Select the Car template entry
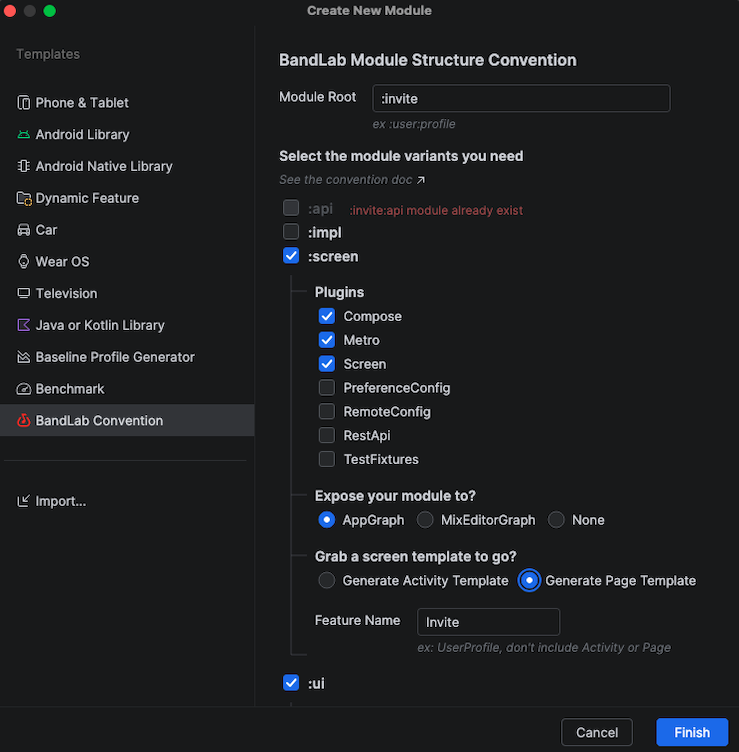The width and height of the screenshot is (739, 752). coord(46,230)
